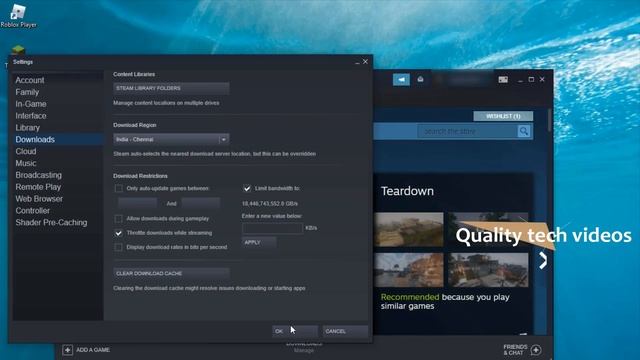Click Apply bandwidth button
This screenshot has width=640, height=360.
click(259, 242)
